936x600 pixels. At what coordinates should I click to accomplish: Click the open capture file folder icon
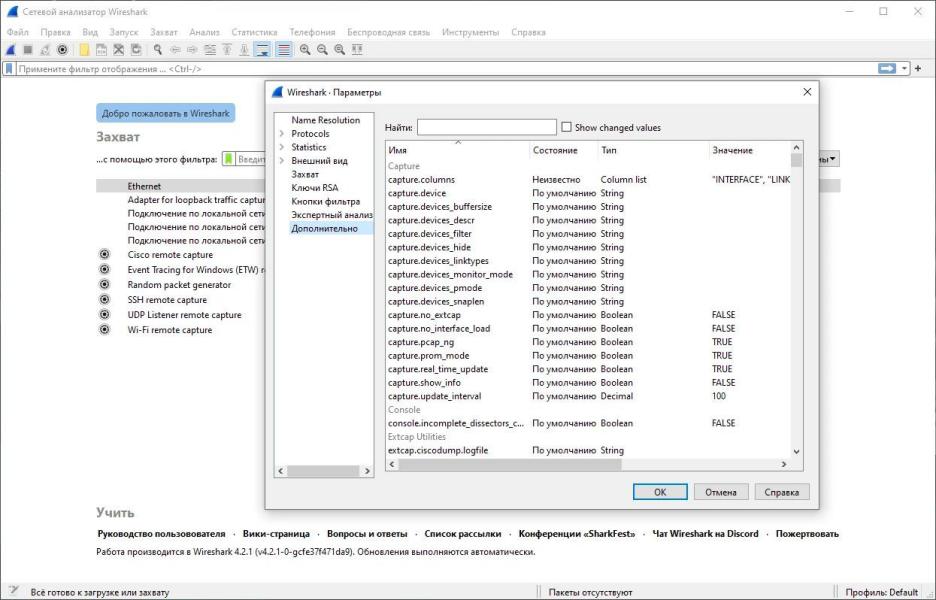(x=84, y=50)
